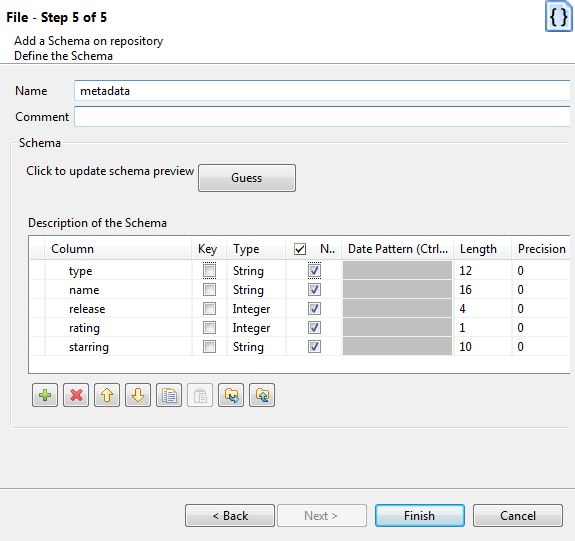Viewport: 575px width, 541px height.
Task: Move selected column up with arrow icon
Action: [107, 395]
